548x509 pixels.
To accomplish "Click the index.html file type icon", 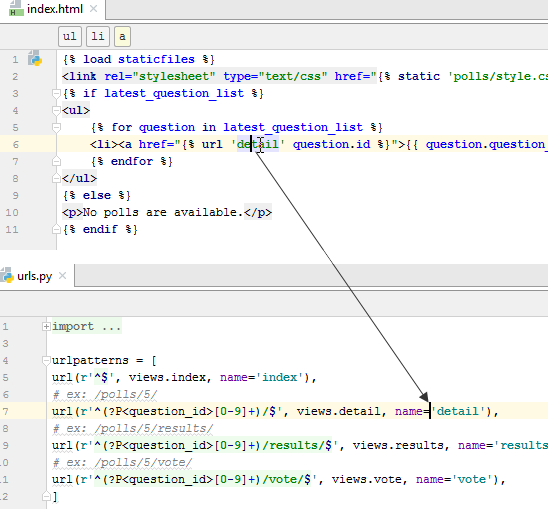I will (17, 8).
